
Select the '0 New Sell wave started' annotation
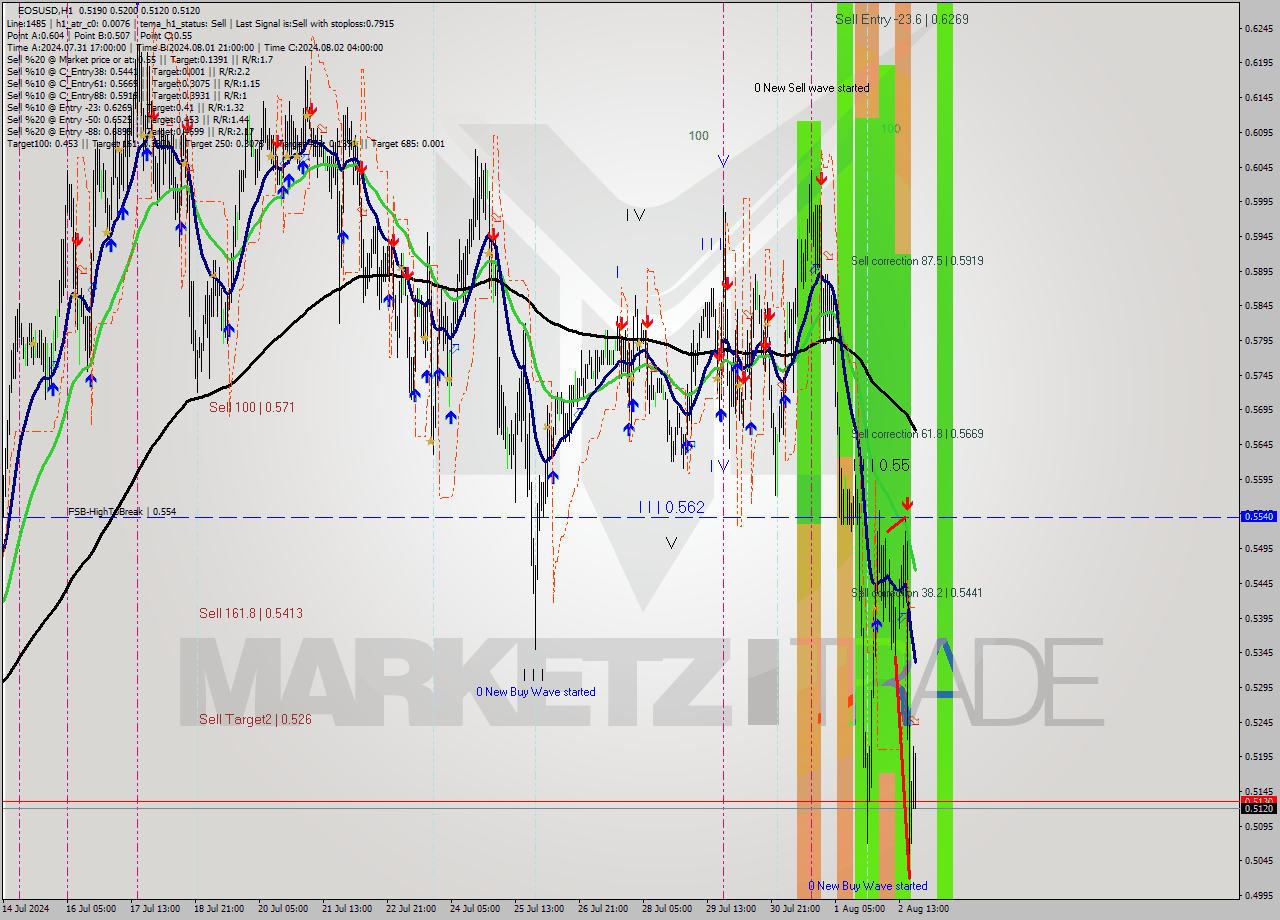coord(811,88)
